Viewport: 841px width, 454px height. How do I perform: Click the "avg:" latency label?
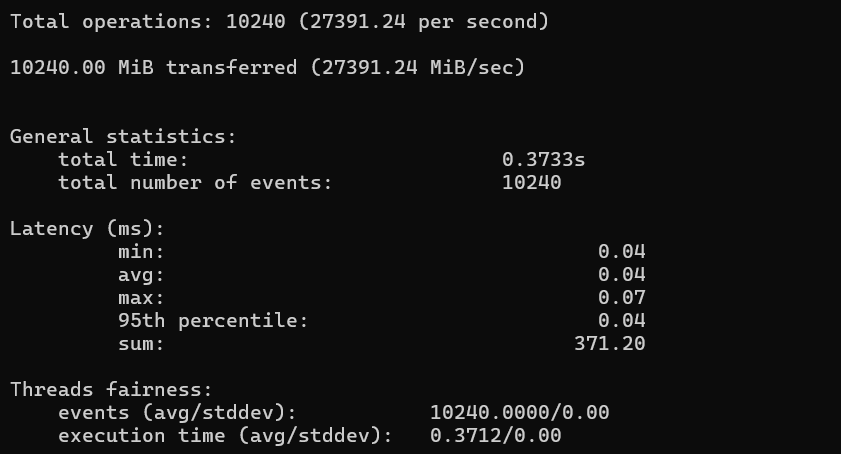[x=141, y=274]
